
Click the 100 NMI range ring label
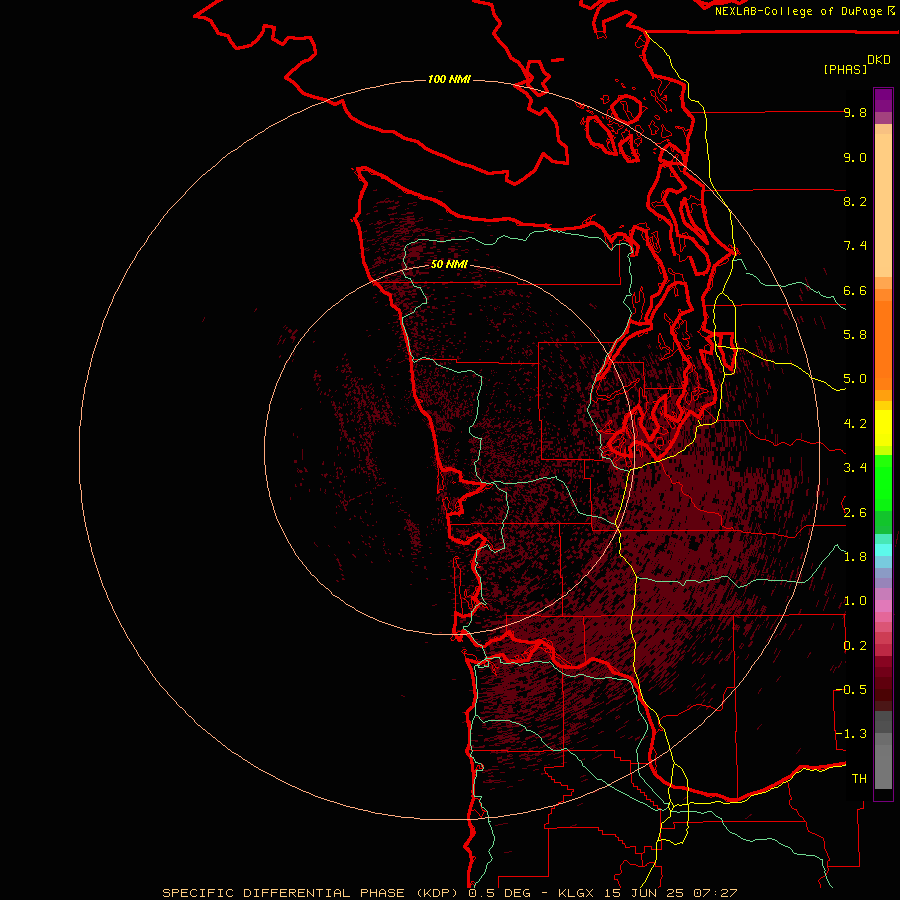(449, 79)
